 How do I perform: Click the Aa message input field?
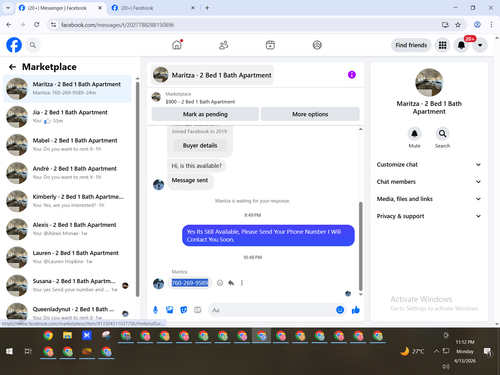click(x=272, y=310)
